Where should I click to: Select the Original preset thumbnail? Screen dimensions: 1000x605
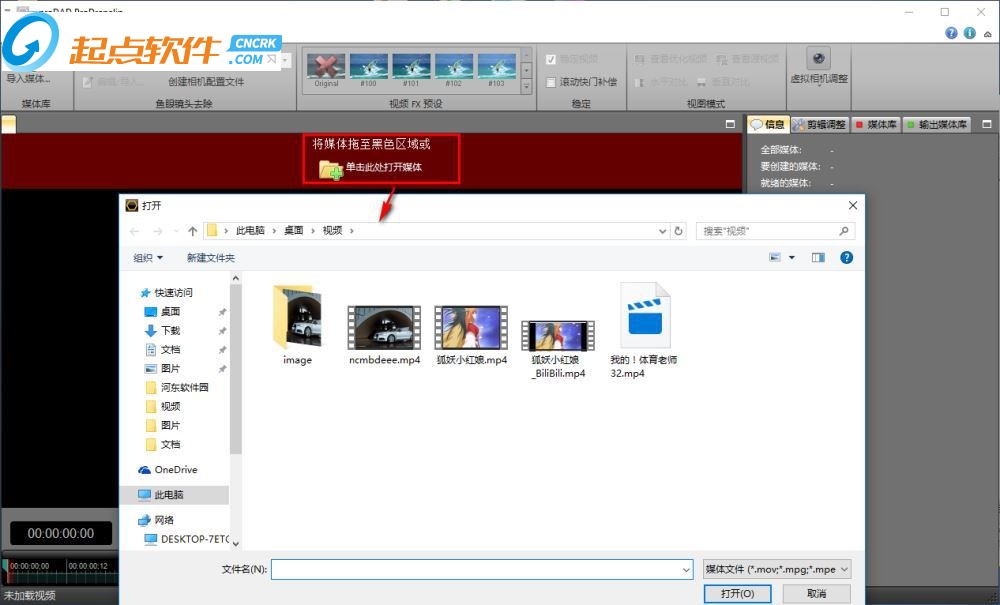click(326, 70)
